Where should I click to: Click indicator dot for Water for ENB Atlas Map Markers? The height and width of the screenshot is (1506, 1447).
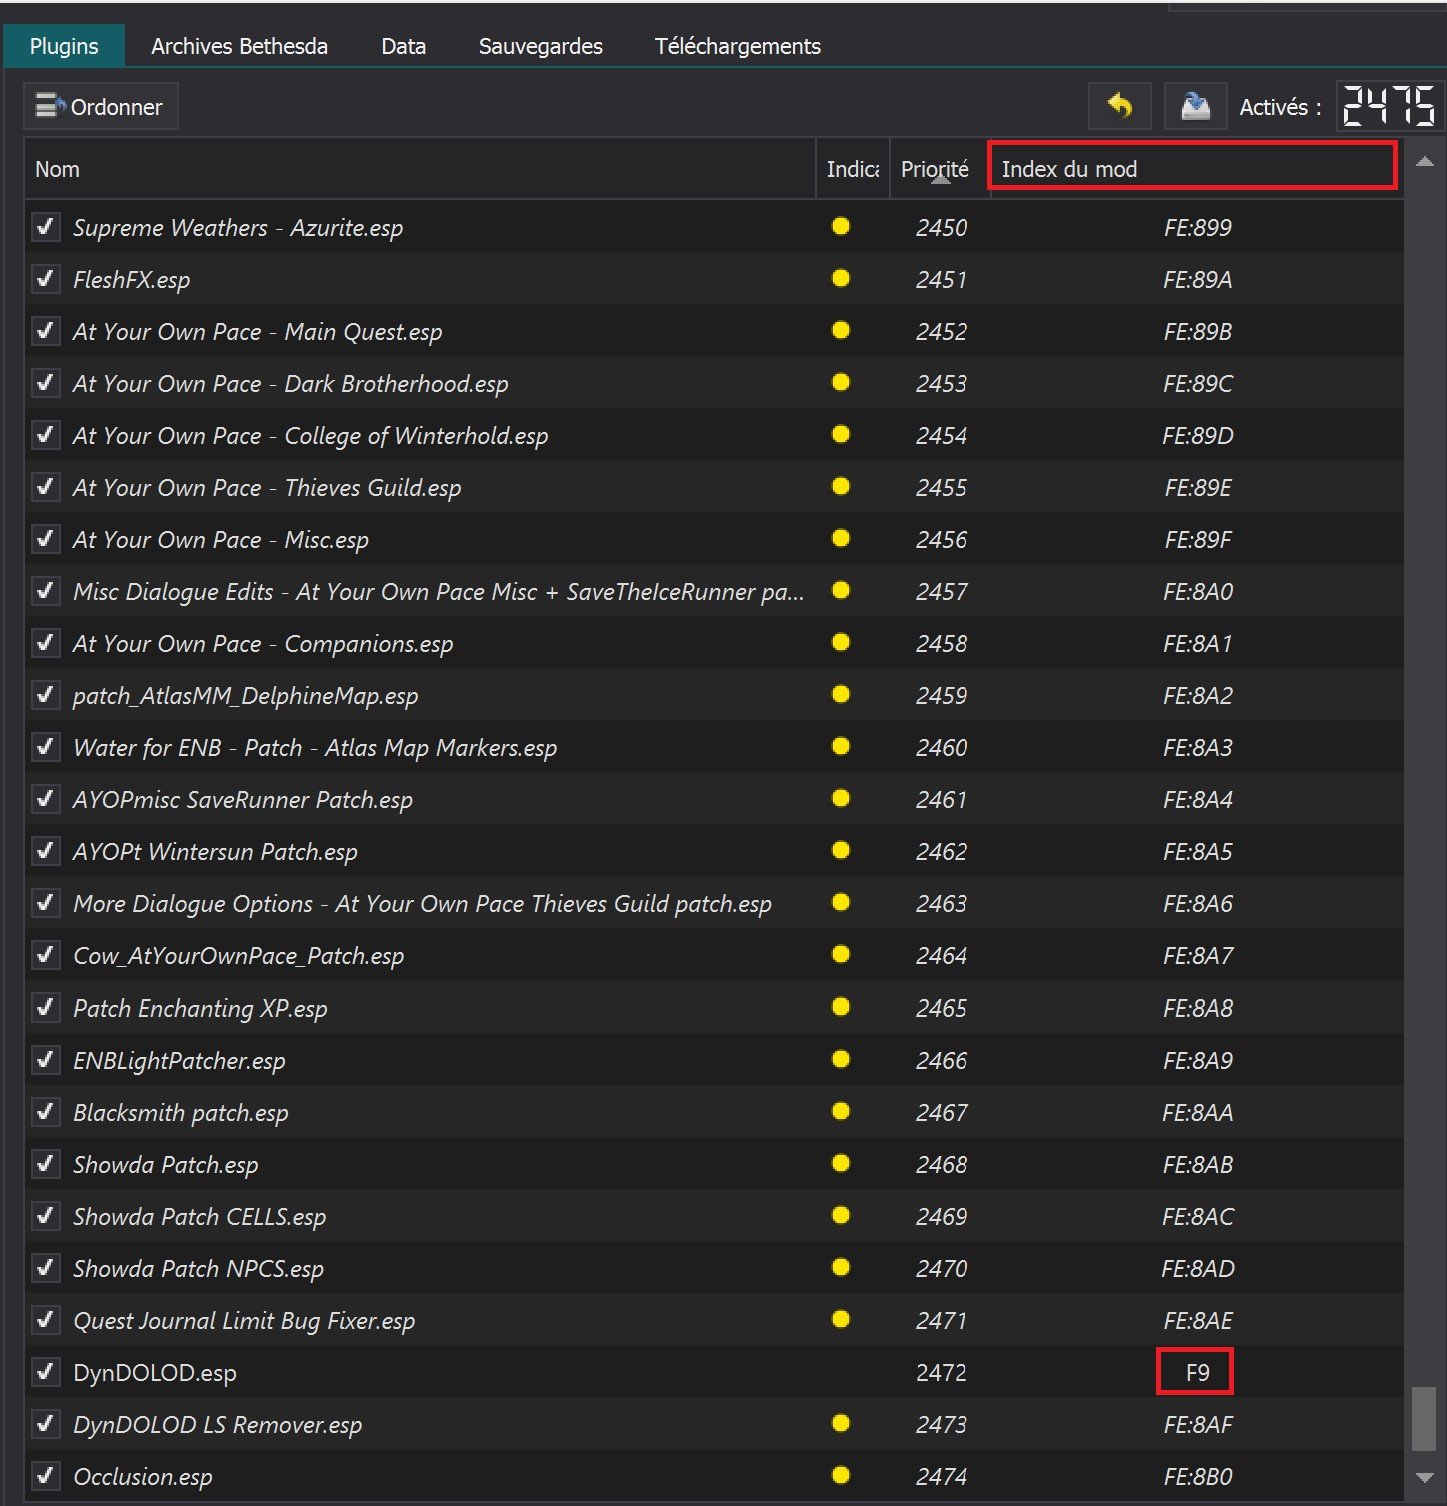coord(841,746)
